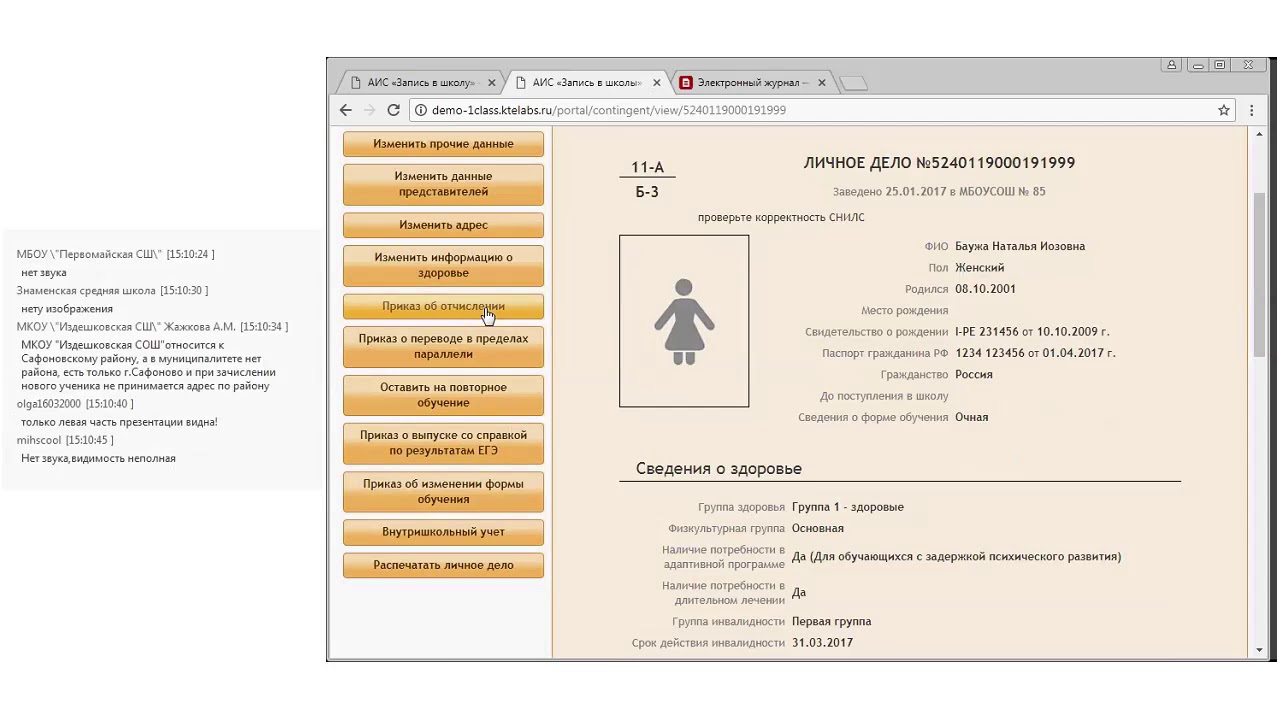Click the disability date 31.03.2017

pos(822,643)
